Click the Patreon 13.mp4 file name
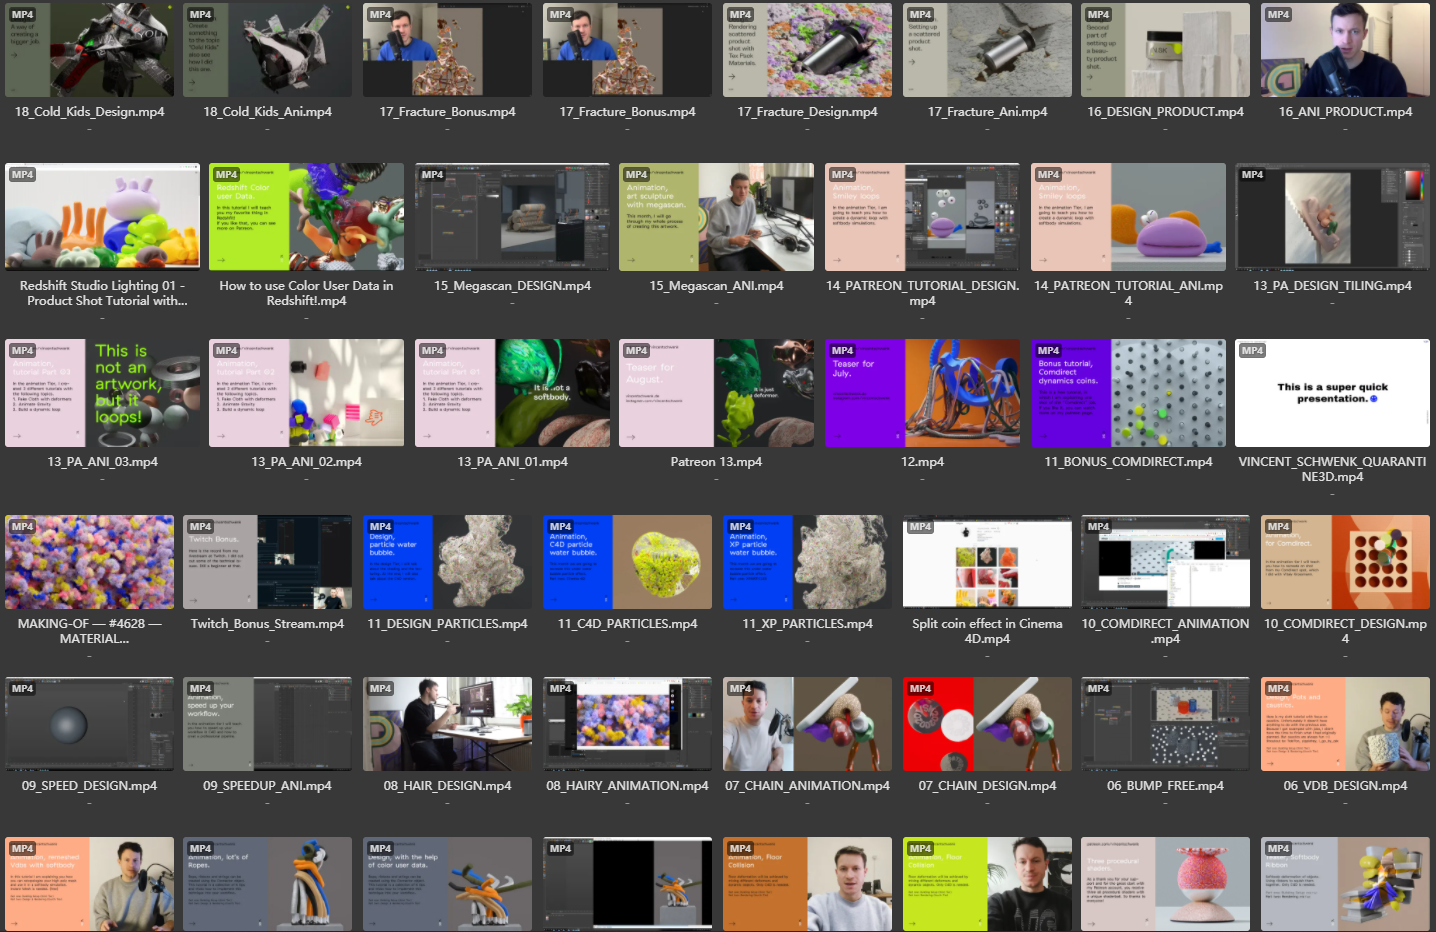 tap(716, 462)
